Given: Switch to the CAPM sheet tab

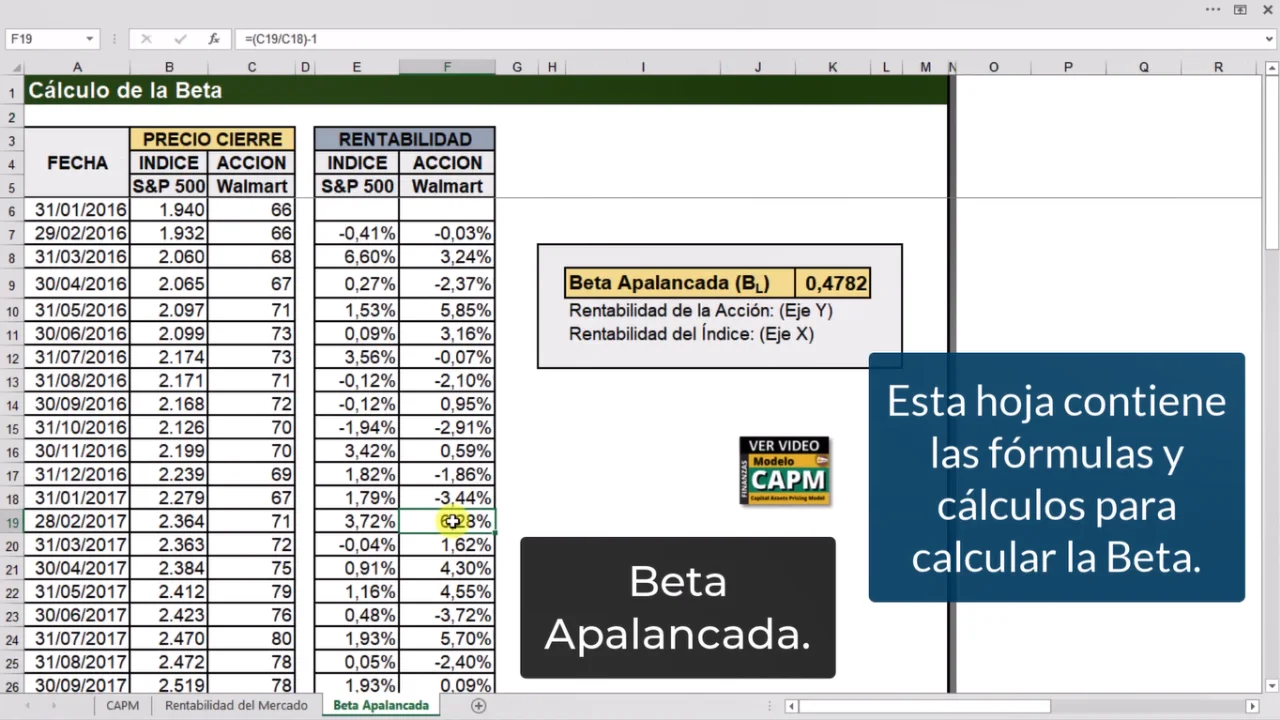Looking at the screenshot, I should [123, 706].
